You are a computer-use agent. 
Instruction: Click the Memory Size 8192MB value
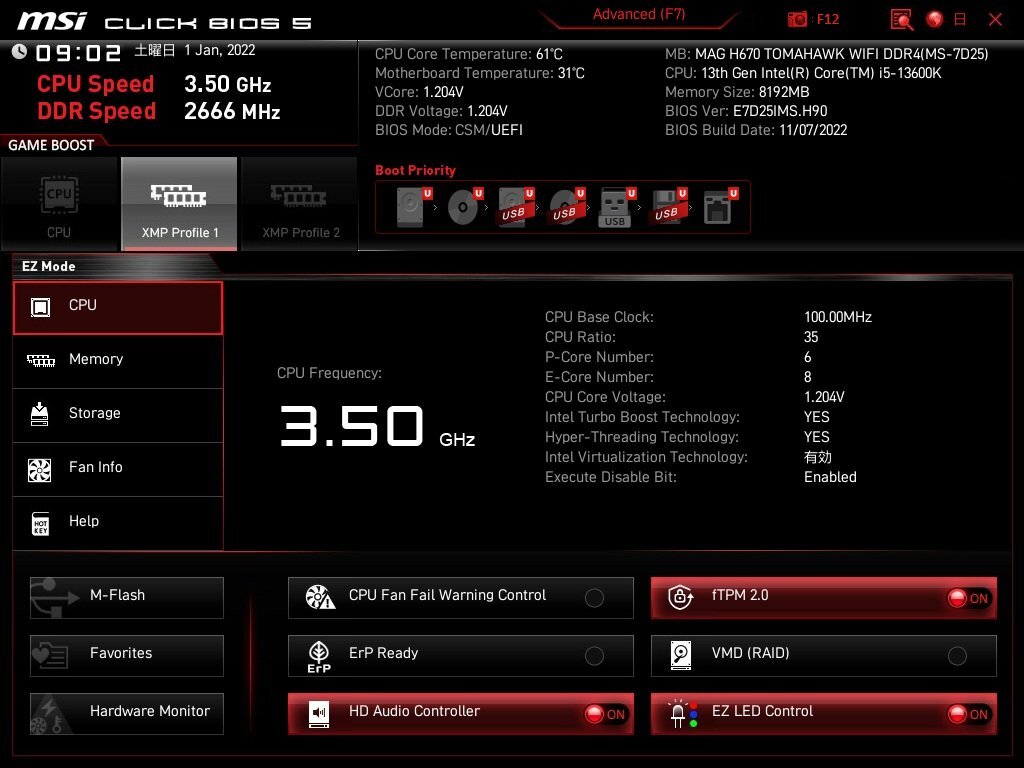[x=784, y=92]
